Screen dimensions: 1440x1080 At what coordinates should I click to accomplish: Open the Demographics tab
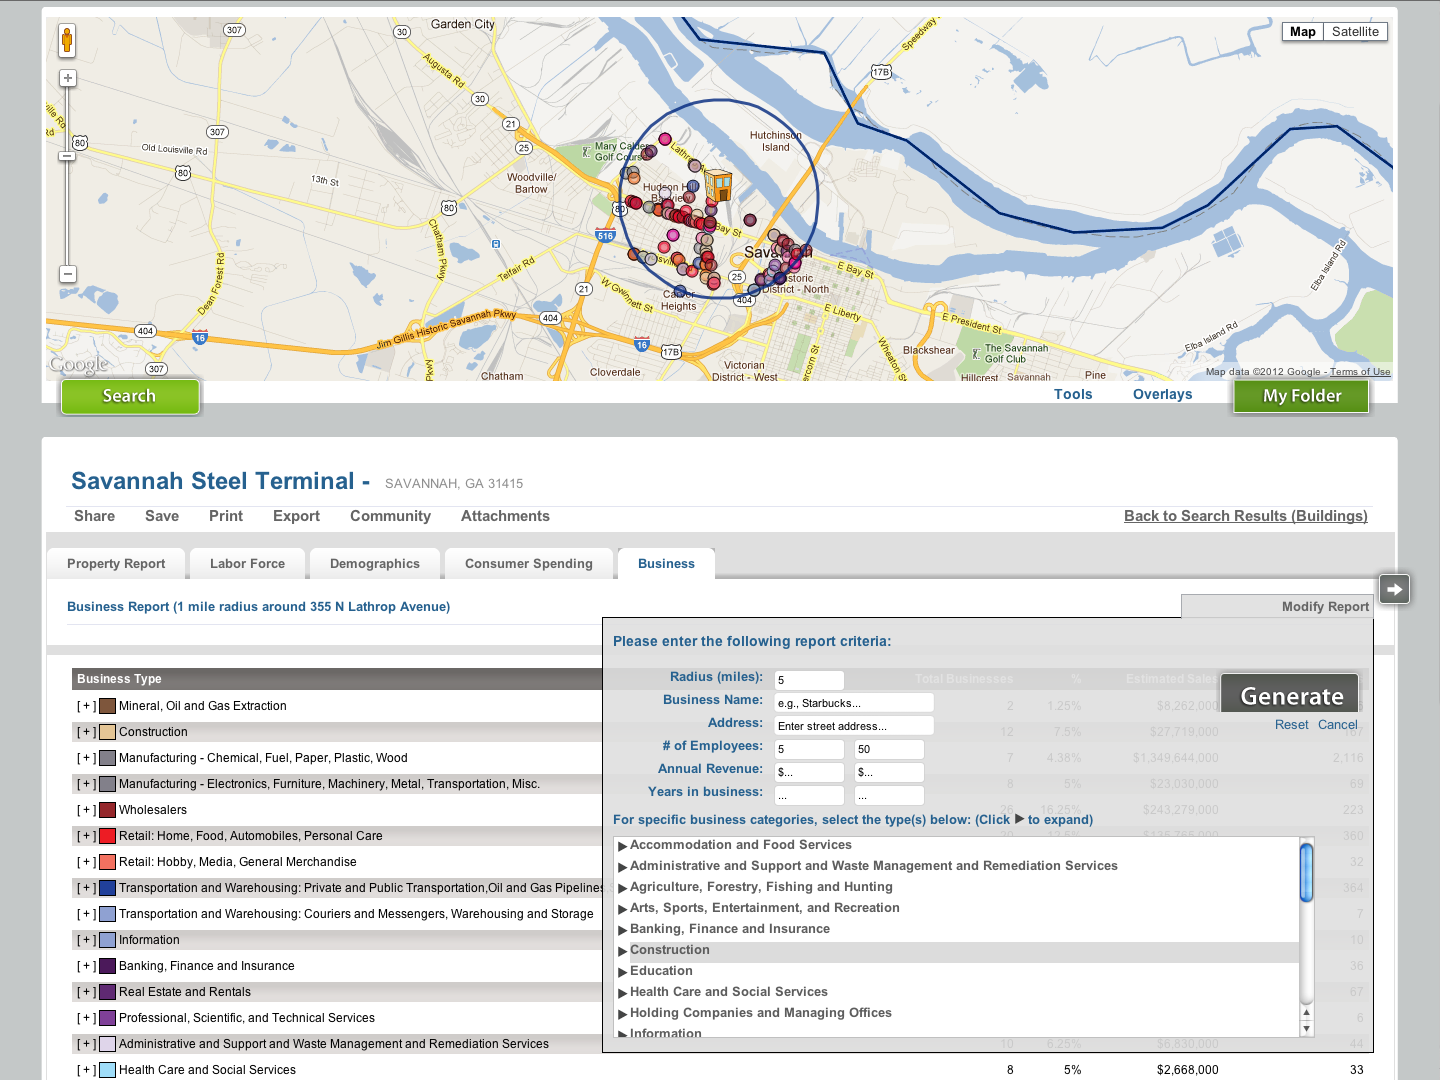click(x=374, y=563)
